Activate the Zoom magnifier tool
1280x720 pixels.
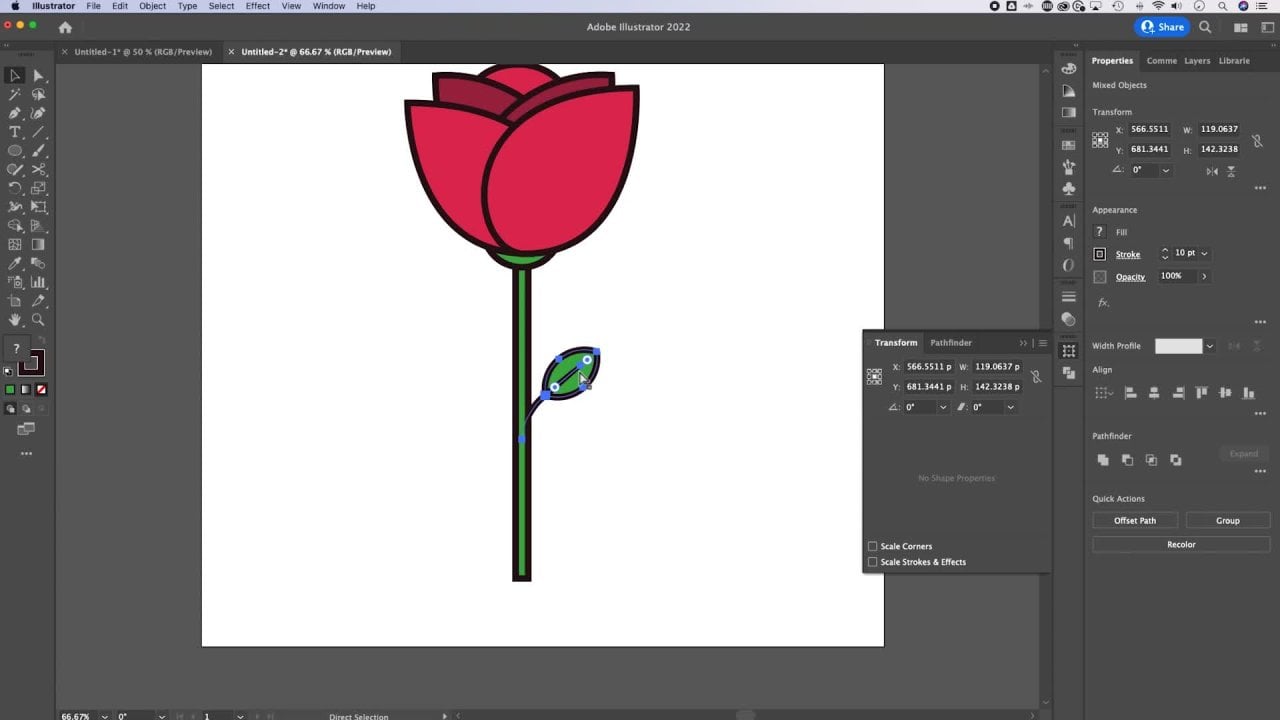click(x=38, y=320)
